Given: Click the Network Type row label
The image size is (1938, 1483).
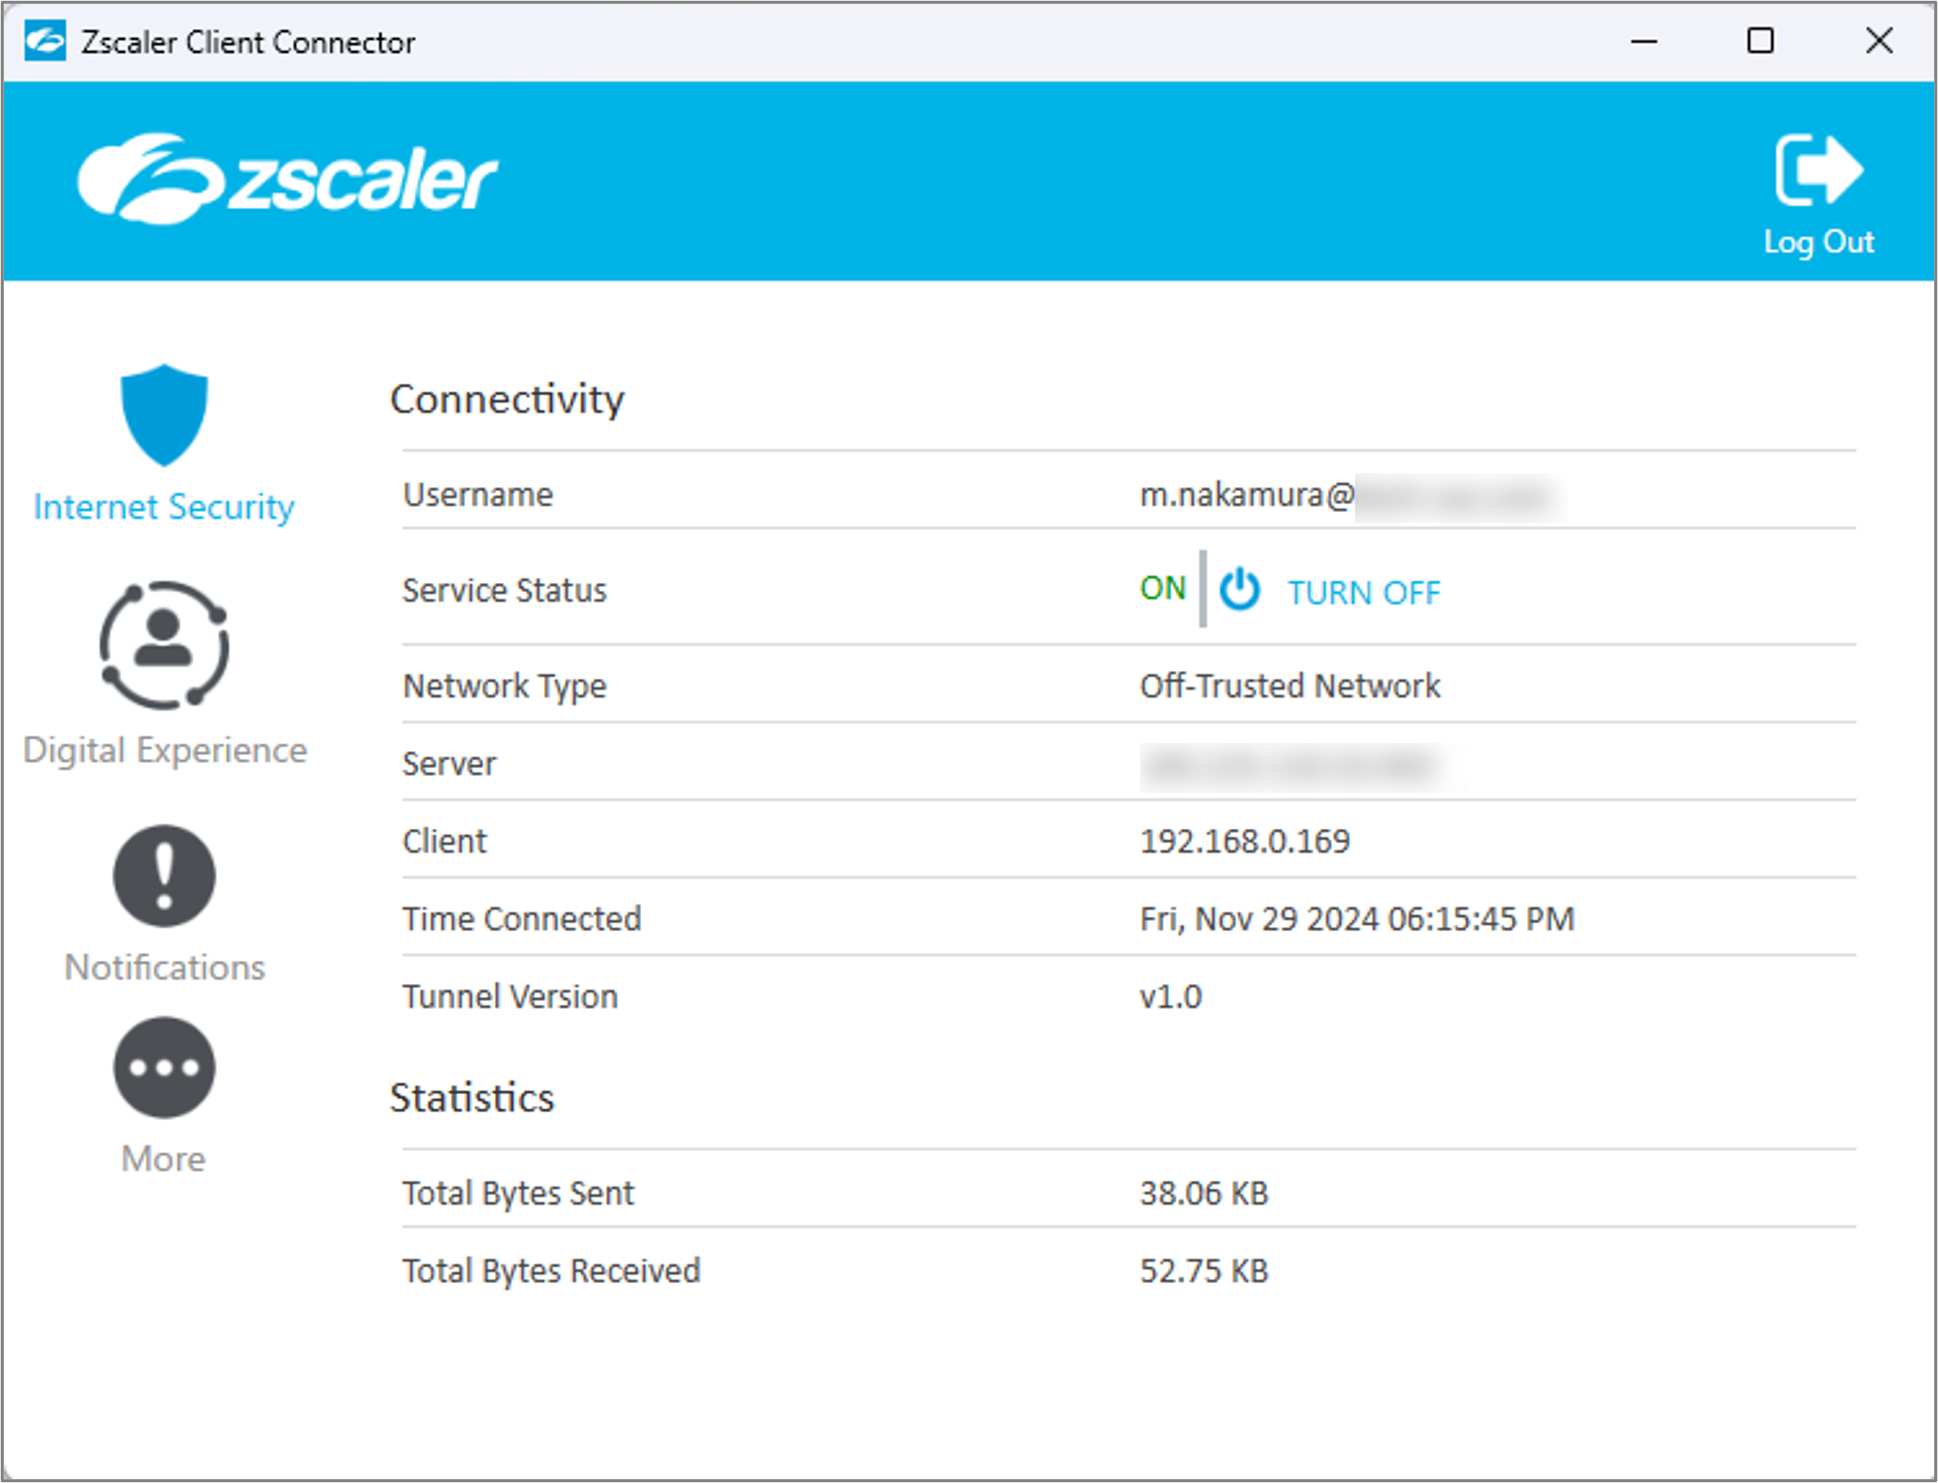Looking at the screenshot, I should click(x=505, y=687).
